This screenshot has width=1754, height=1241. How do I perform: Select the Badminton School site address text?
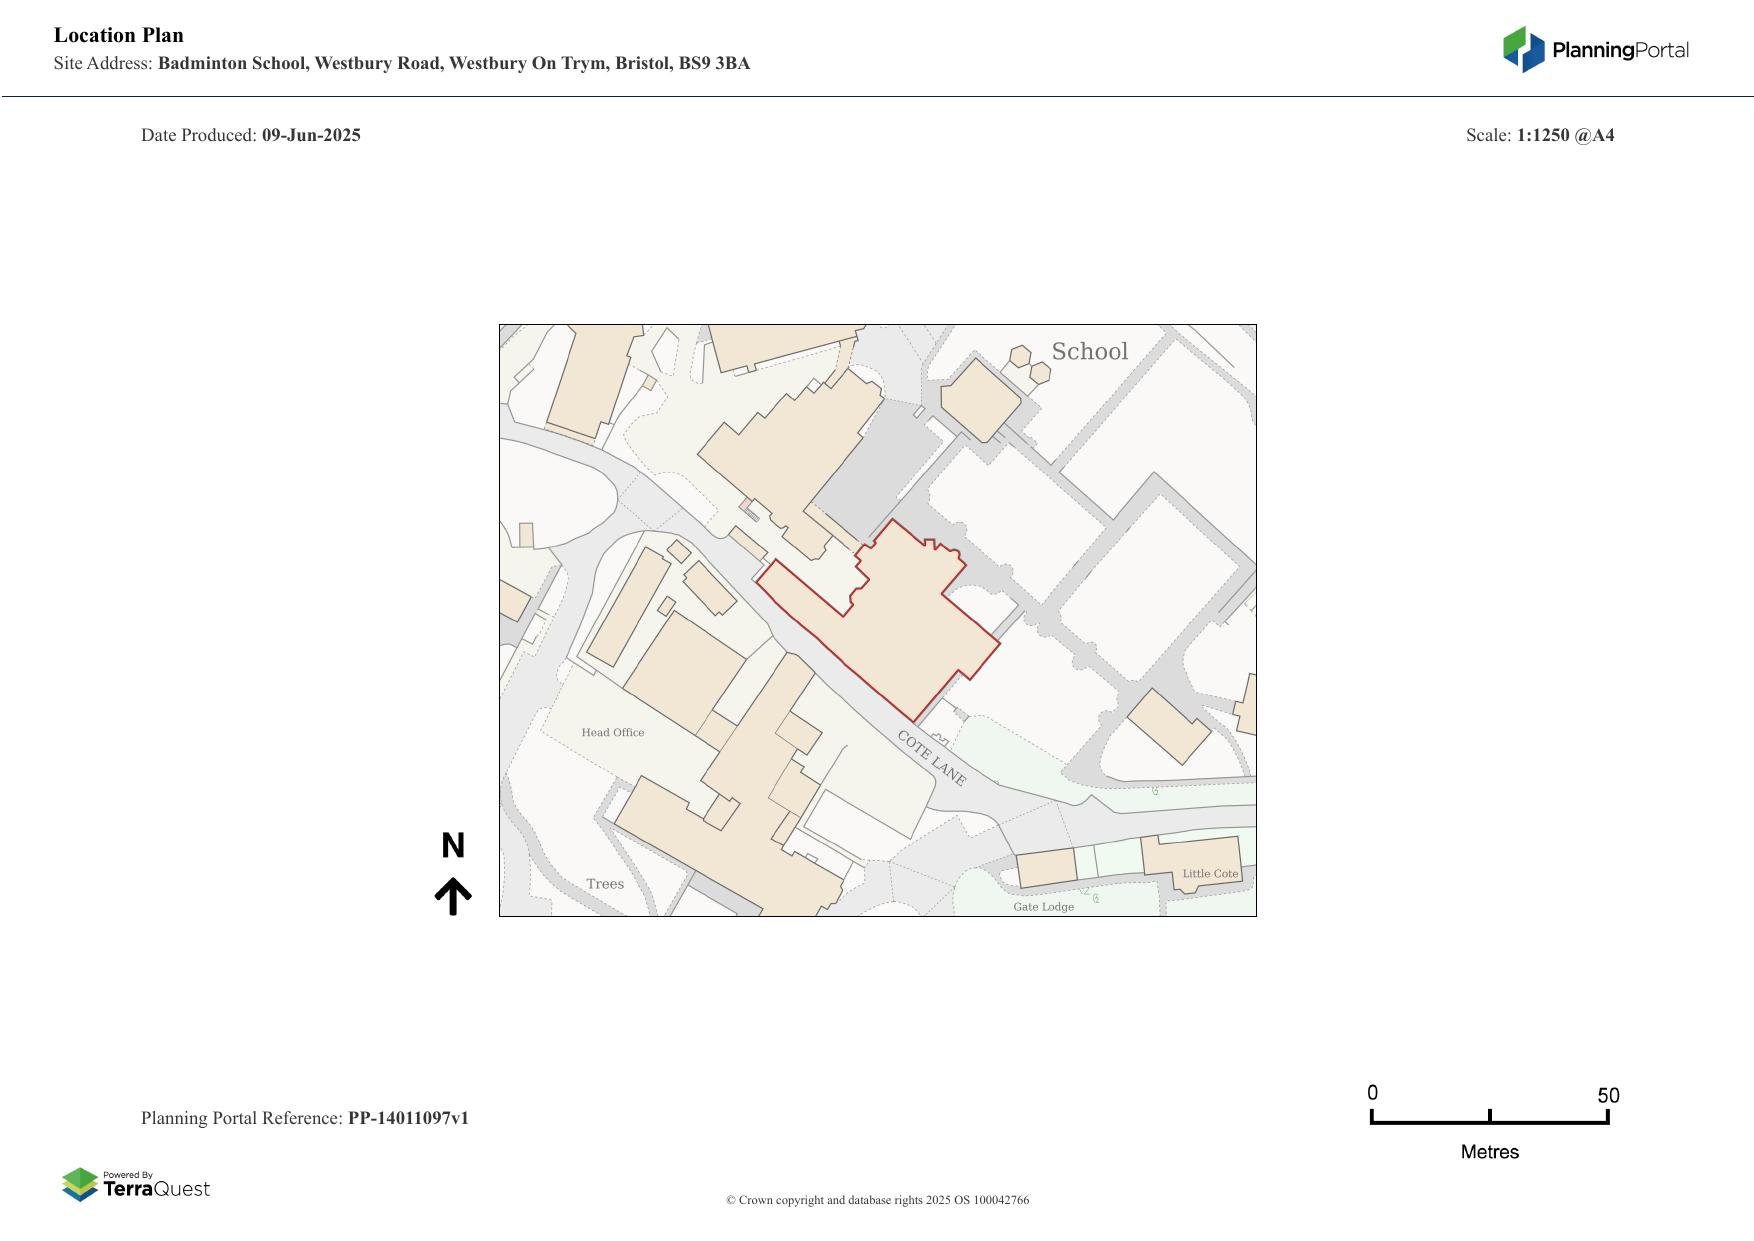pyautogui.click(x=453, y=63)
